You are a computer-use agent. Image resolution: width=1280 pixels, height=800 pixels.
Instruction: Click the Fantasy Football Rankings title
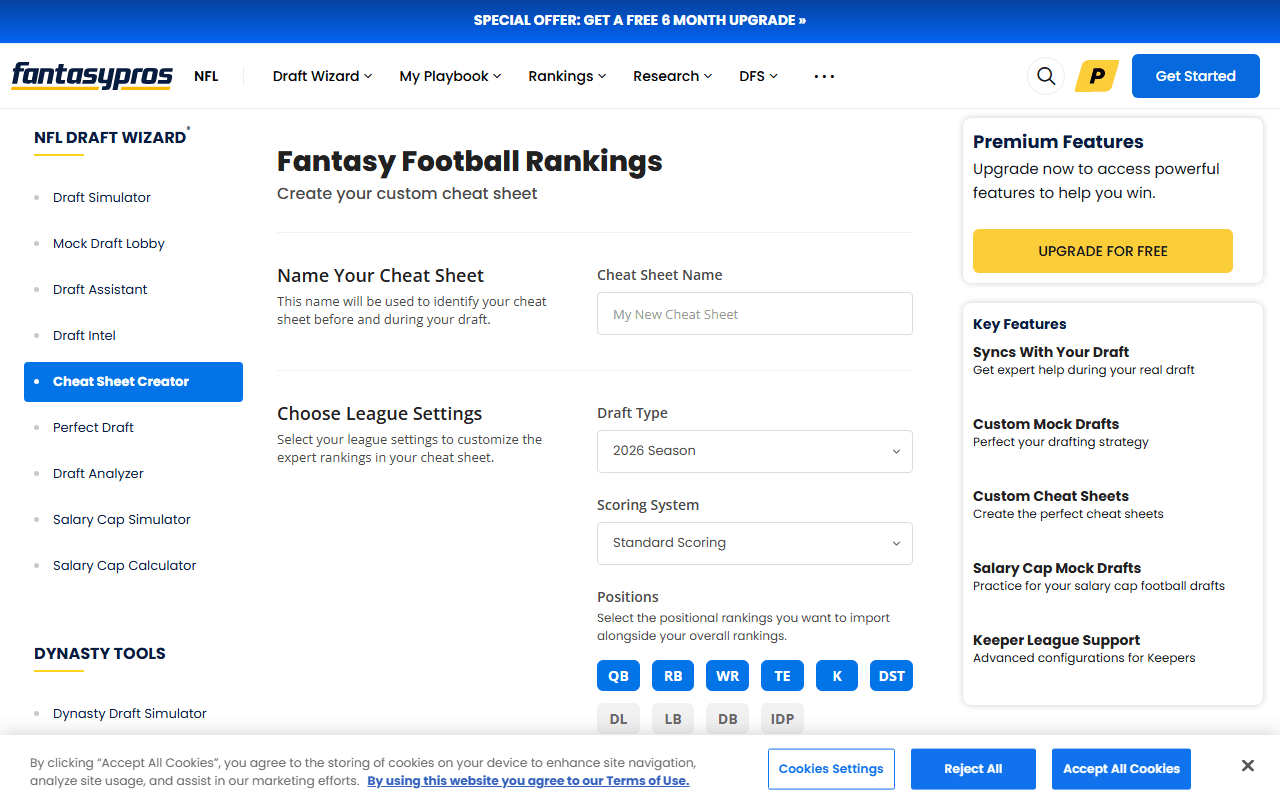click(470, 161)
